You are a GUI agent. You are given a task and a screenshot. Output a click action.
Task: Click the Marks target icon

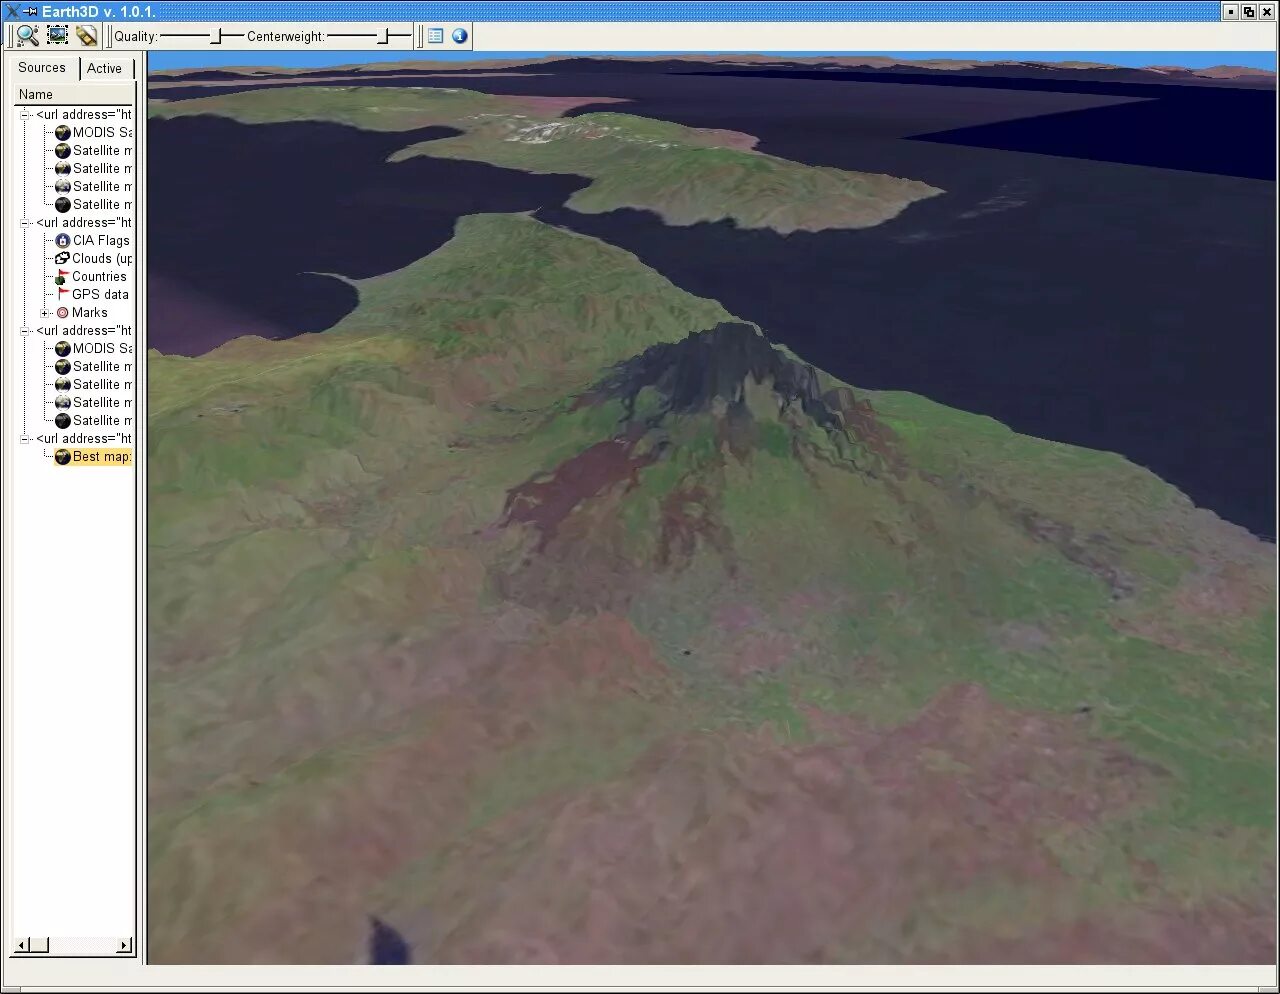62,313
